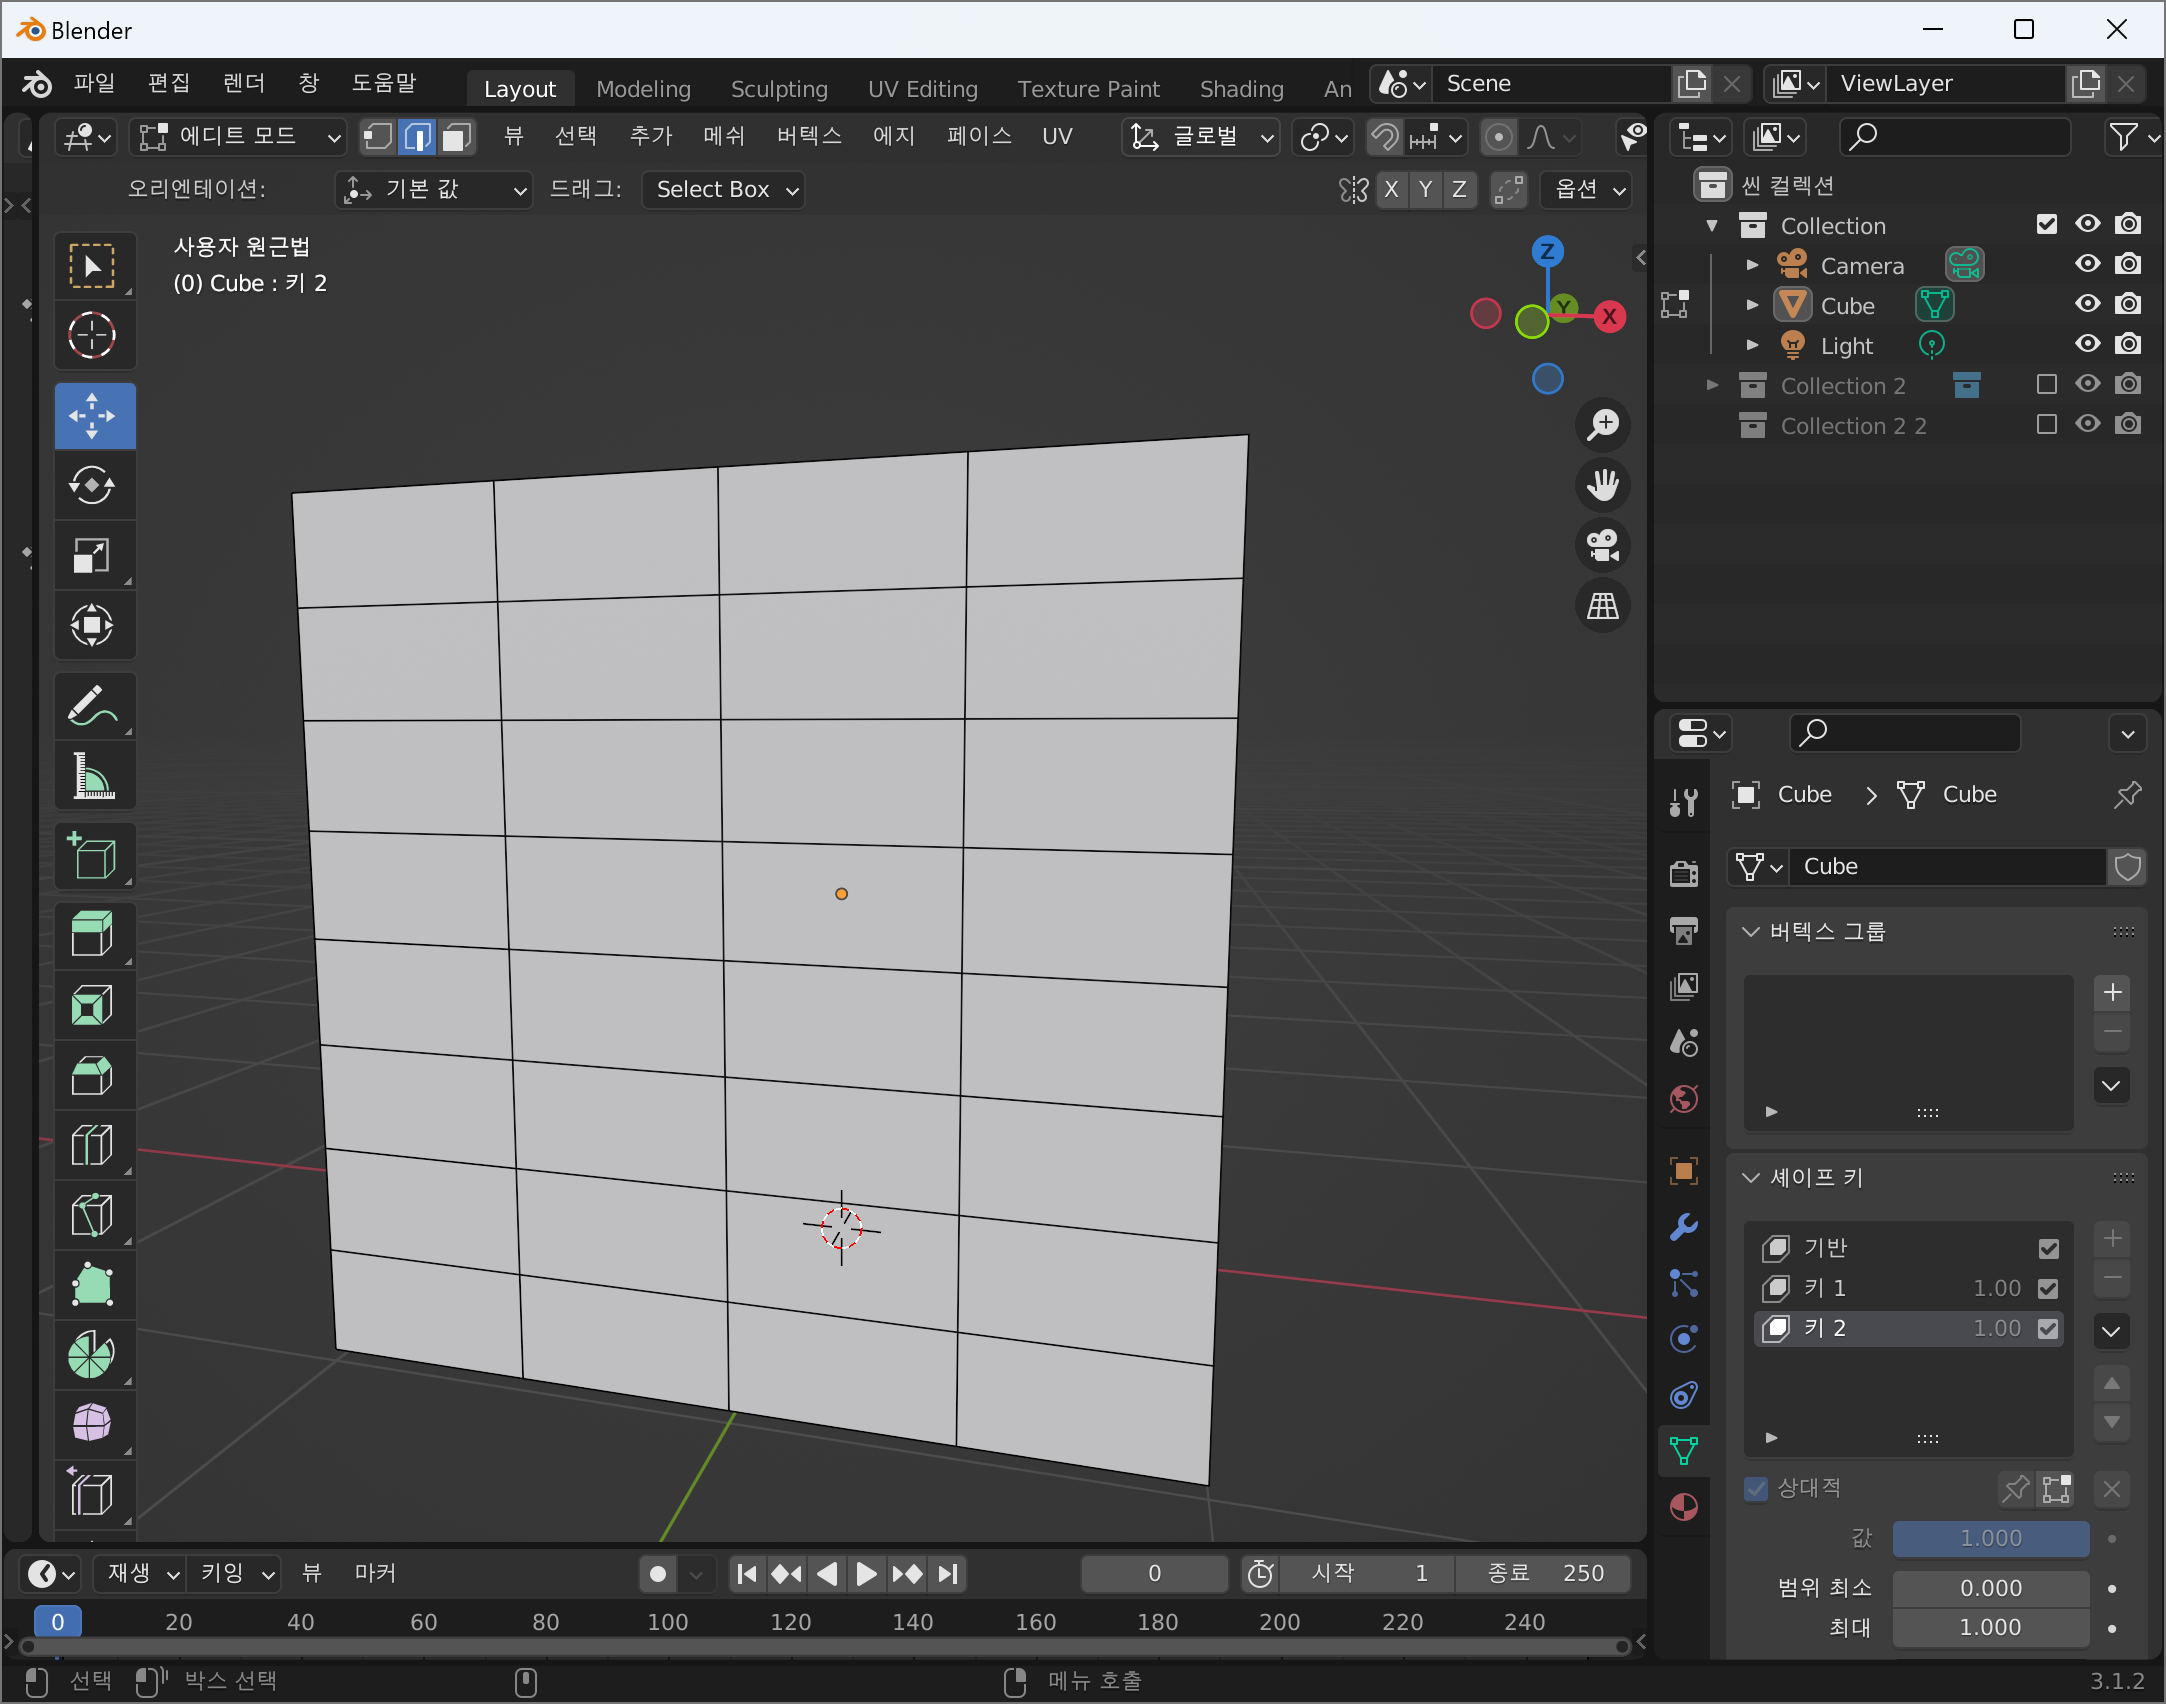2166x1704 pixels.
Task: Open World properties tab
Action: click(x=1684, y=1098)
